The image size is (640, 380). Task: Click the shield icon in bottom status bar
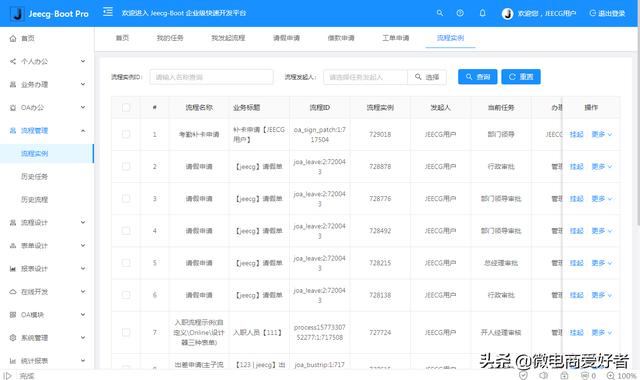(x=523, y=375)
